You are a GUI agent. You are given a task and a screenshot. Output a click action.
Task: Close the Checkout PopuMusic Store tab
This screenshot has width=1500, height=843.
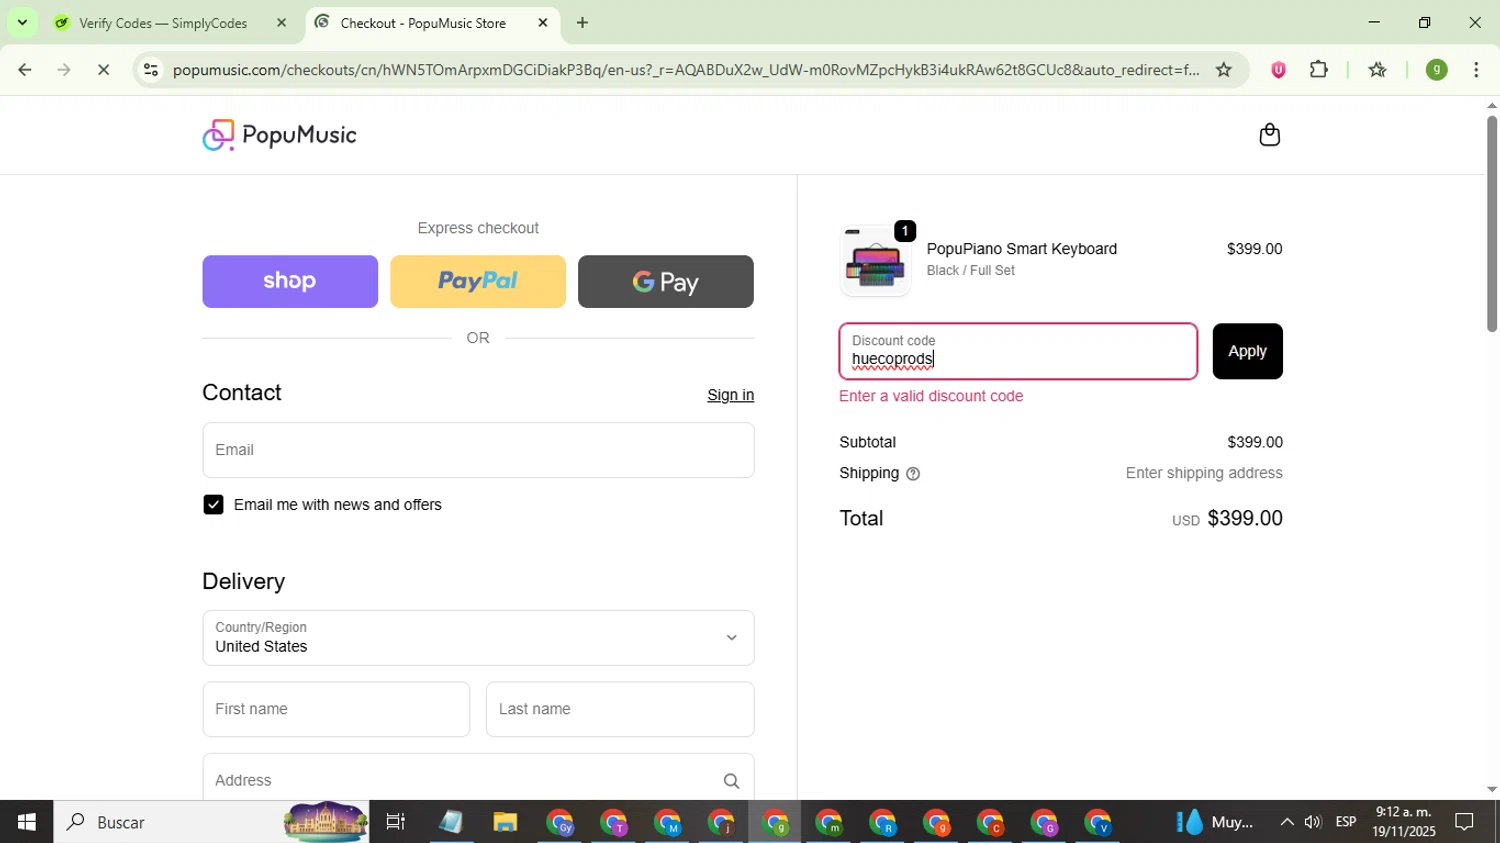coord(543,23)
